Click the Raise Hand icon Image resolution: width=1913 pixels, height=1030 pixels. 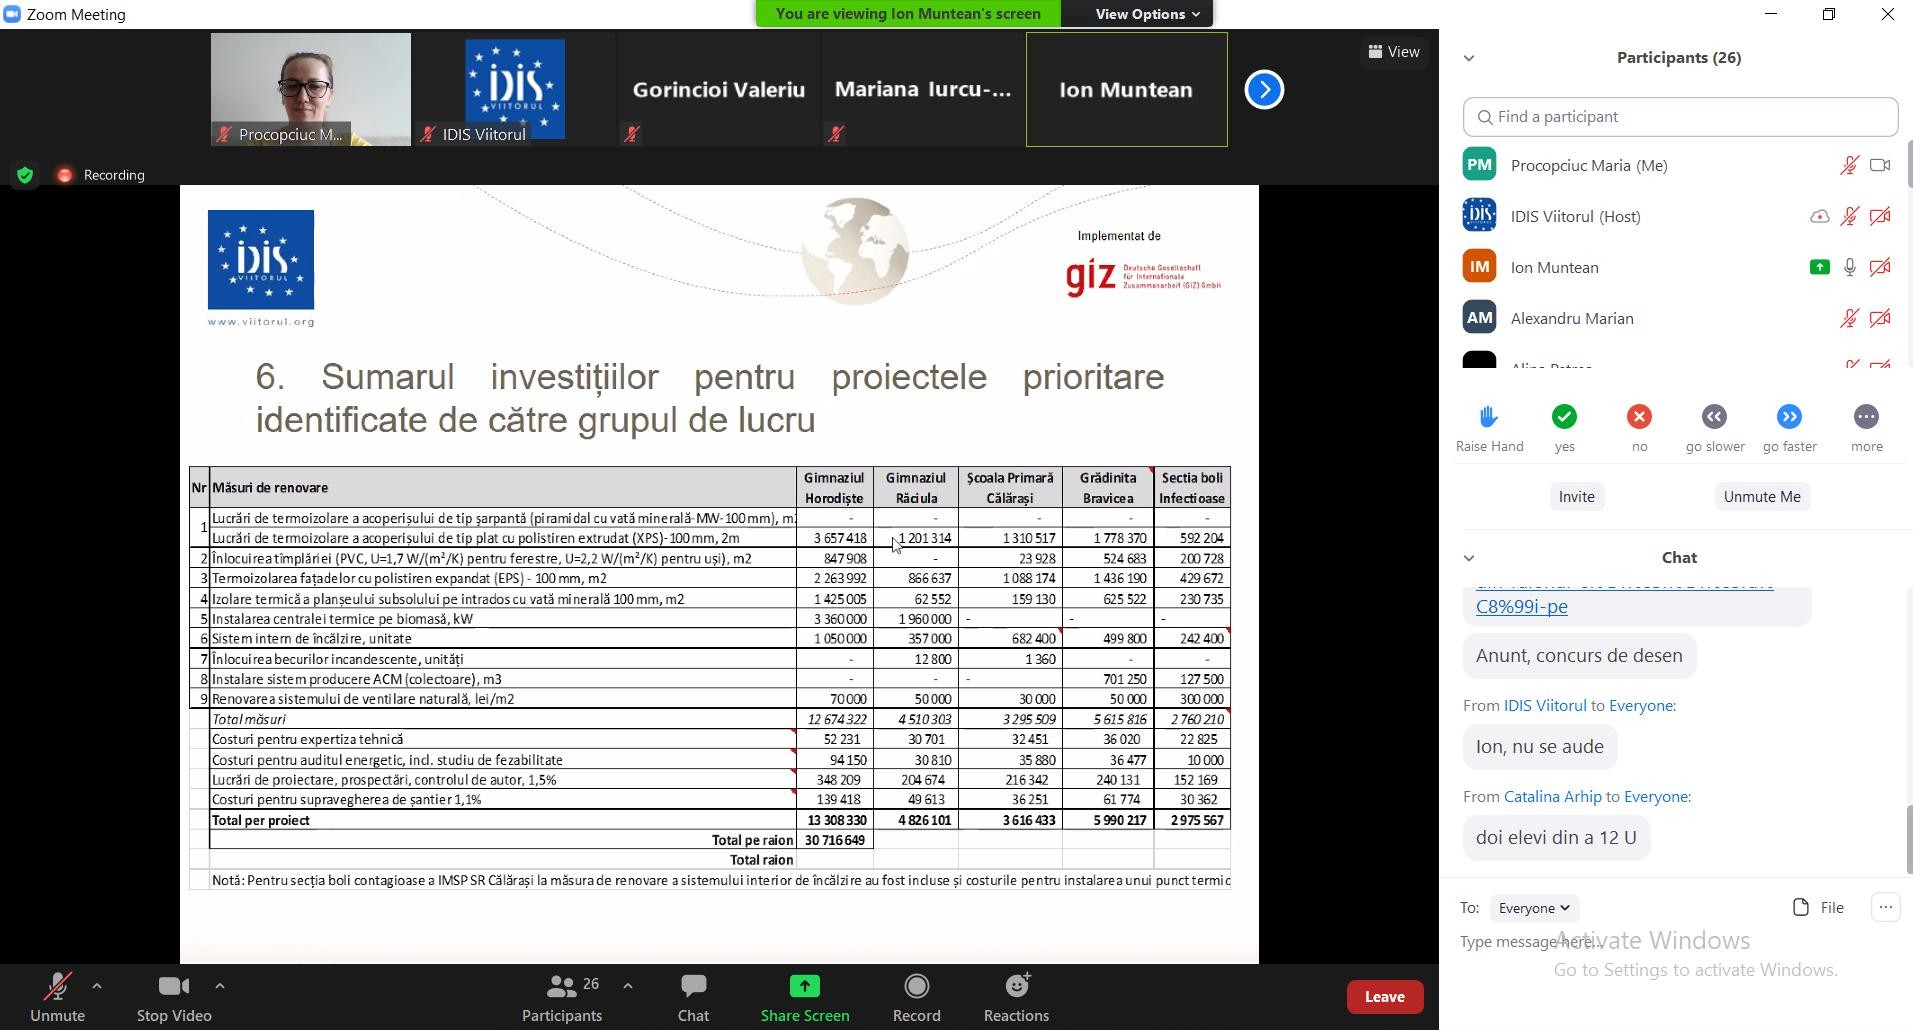[1489, 417]
